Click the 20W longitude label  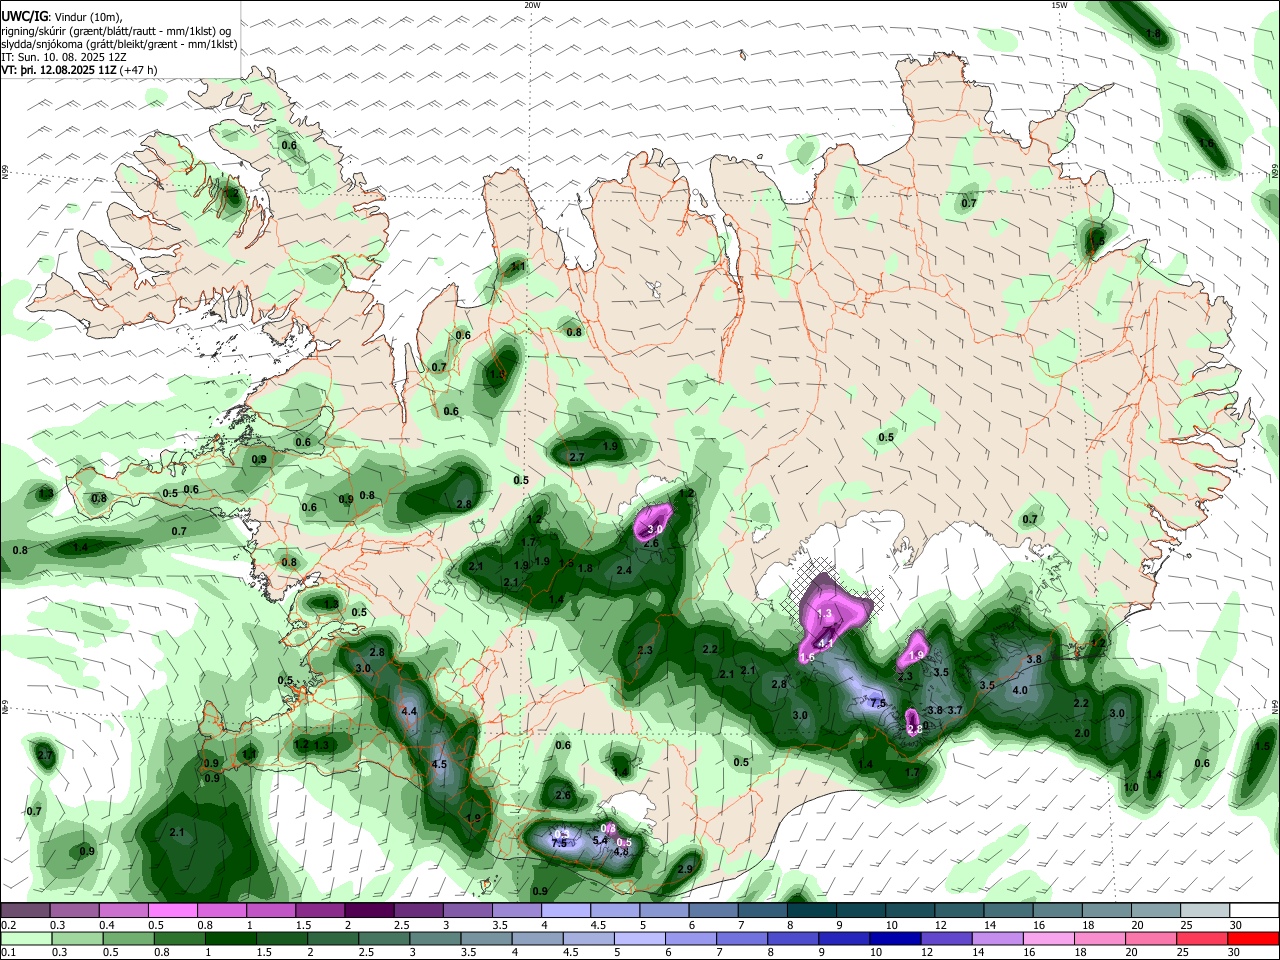(x=532, y=5)
